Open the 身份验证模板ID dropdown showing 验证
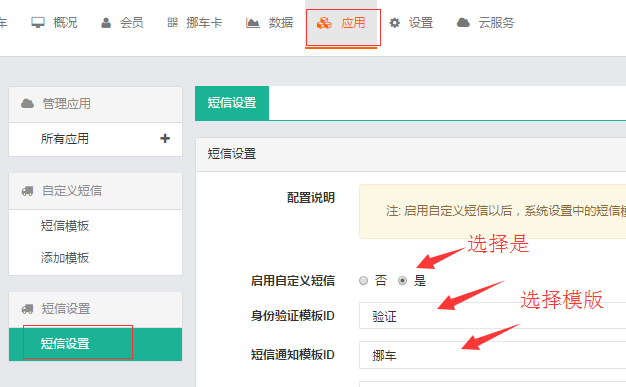The image size is (626, 387). tap(492, 316)
